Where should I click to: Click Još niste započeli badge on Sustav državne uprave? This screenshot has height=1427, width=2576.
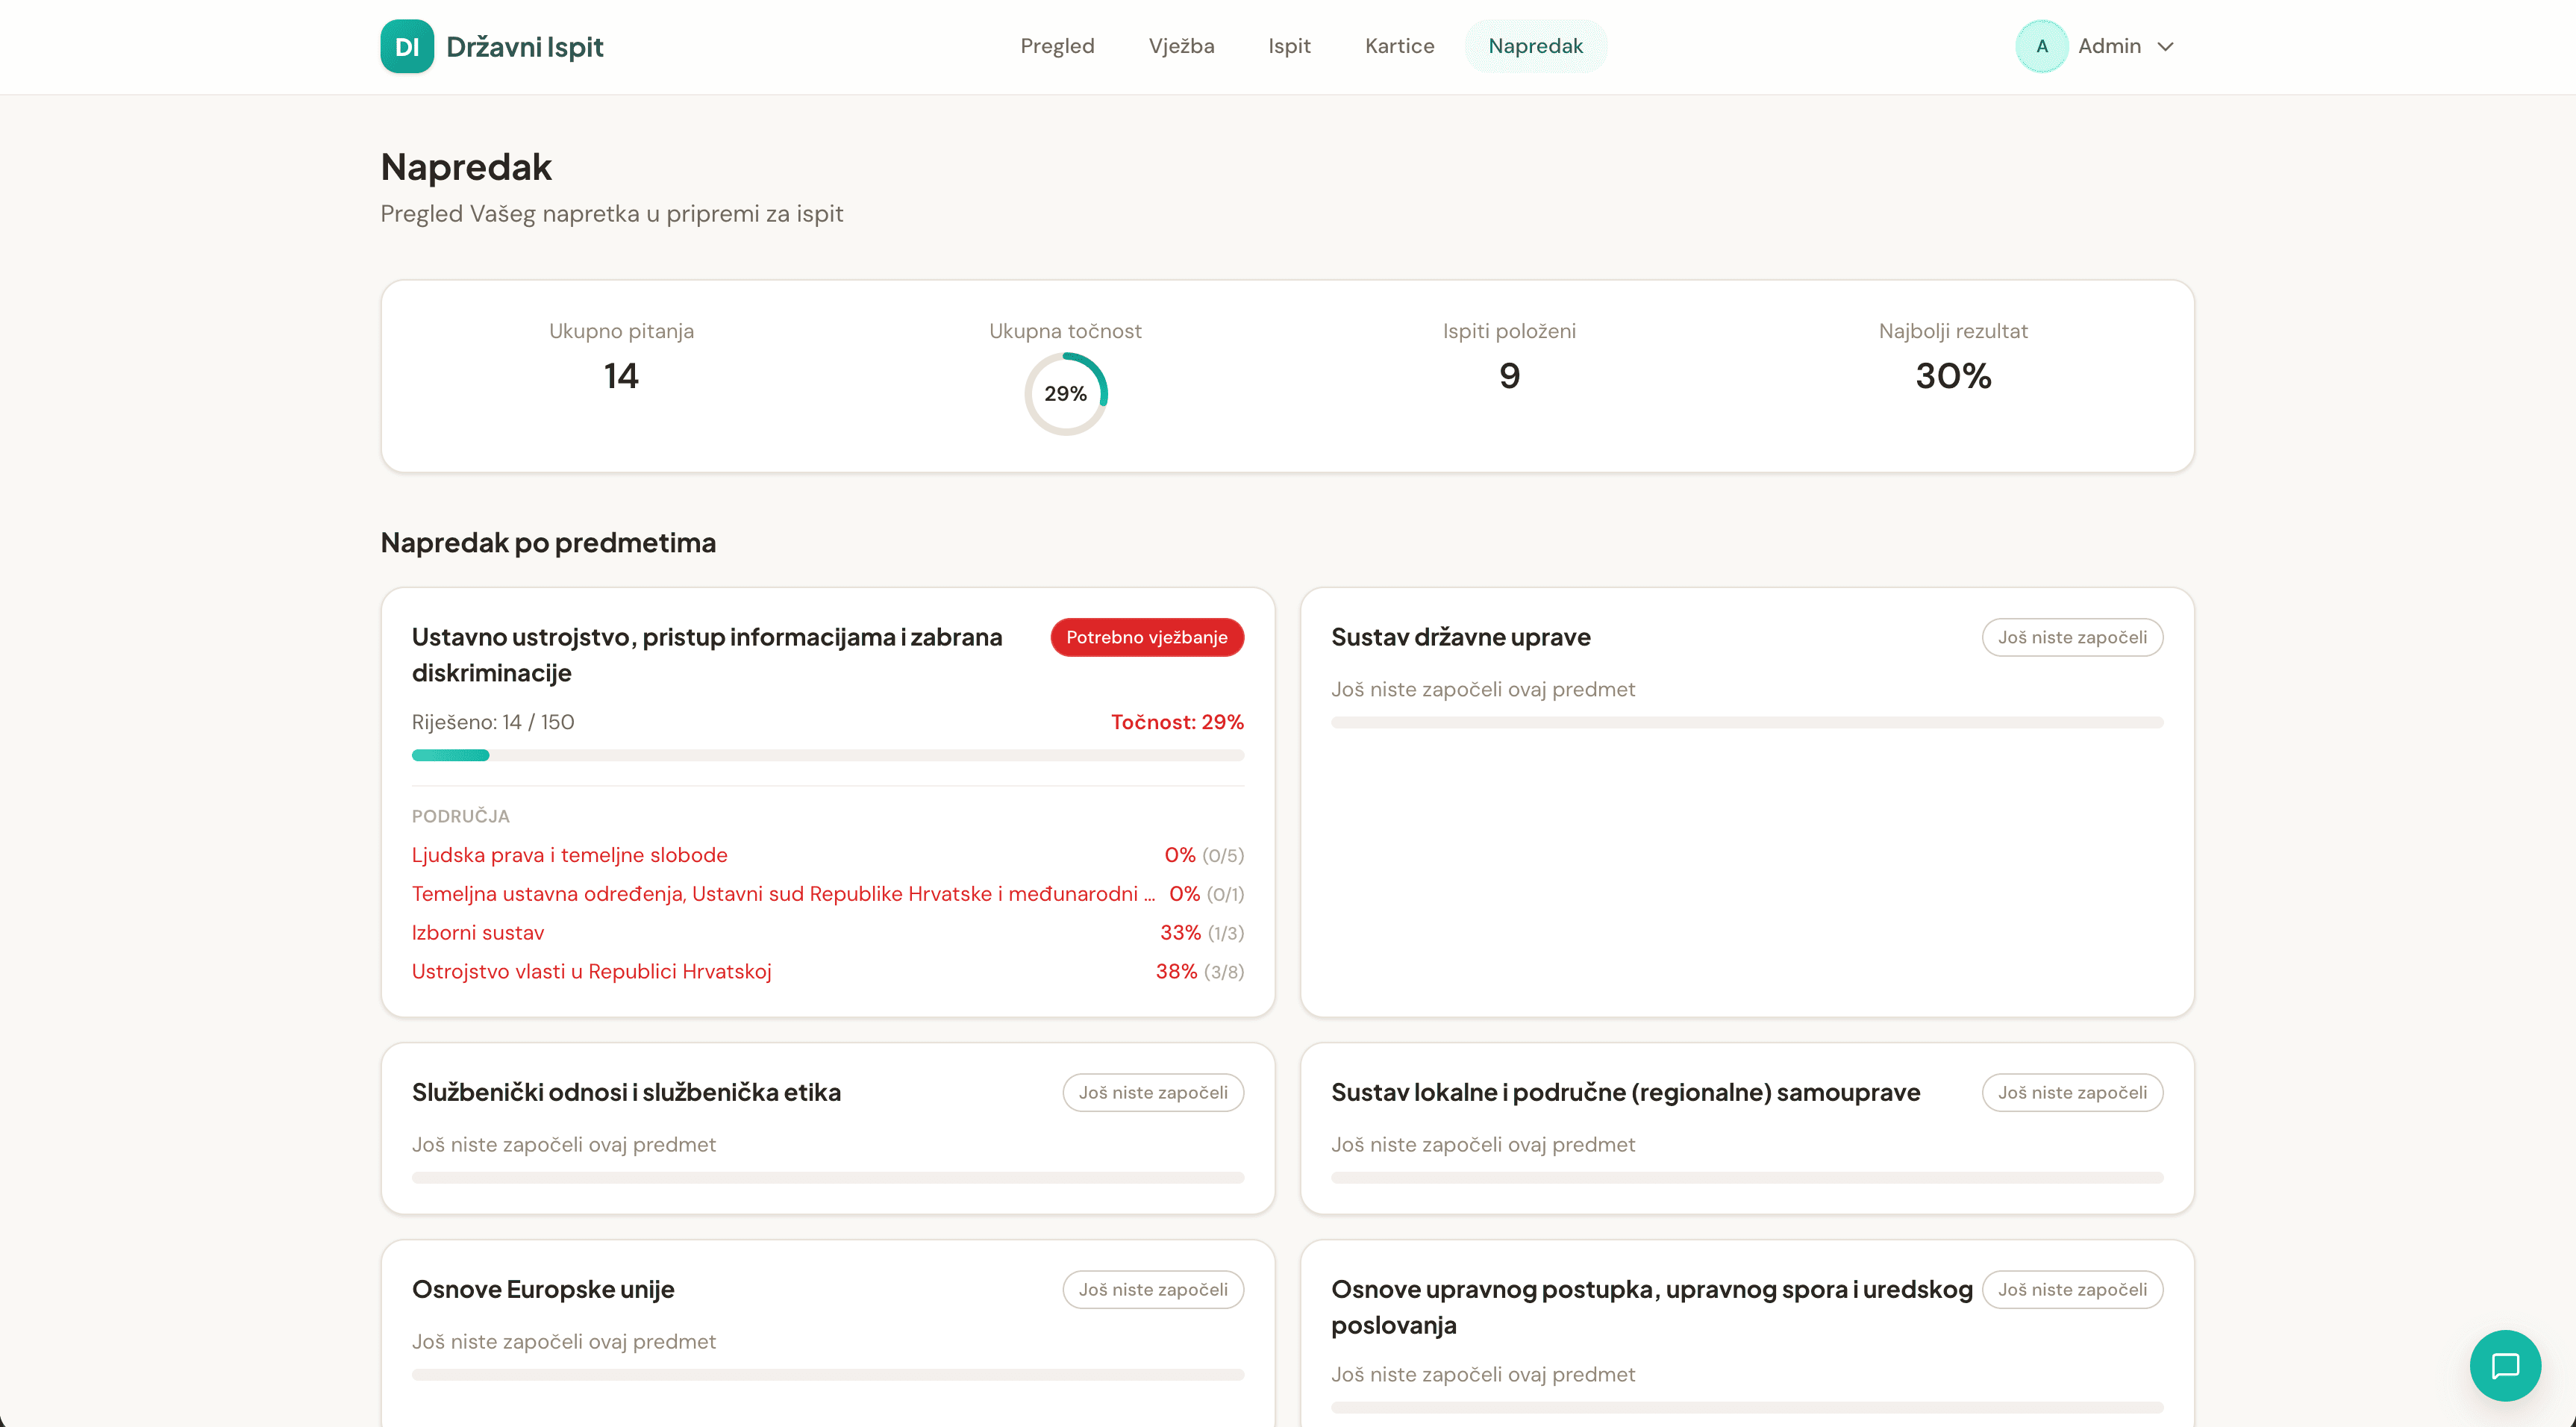[x=2072, y=637]
